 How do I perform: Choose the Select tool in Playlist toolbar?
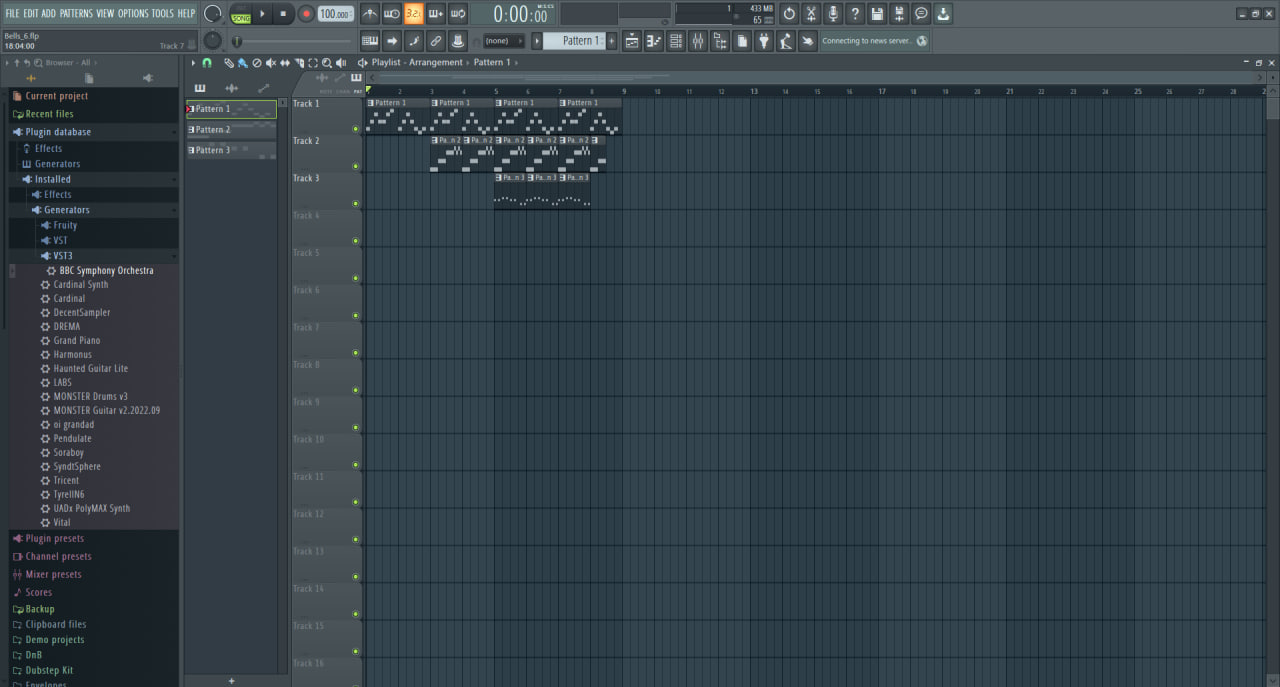[x=313, y=63]
